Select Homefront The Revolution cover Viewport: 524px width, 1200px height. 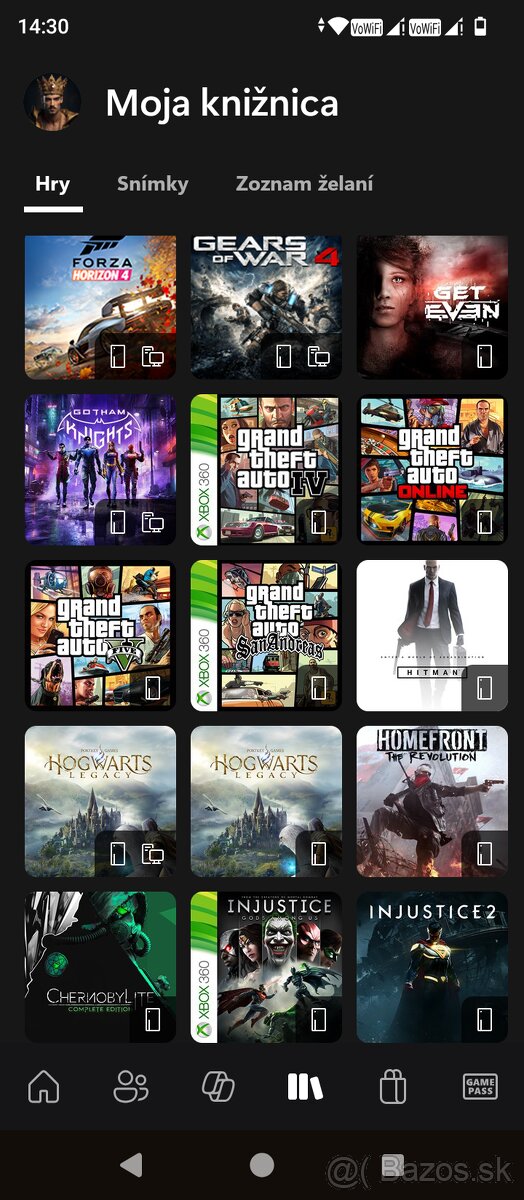click(432, 802)
